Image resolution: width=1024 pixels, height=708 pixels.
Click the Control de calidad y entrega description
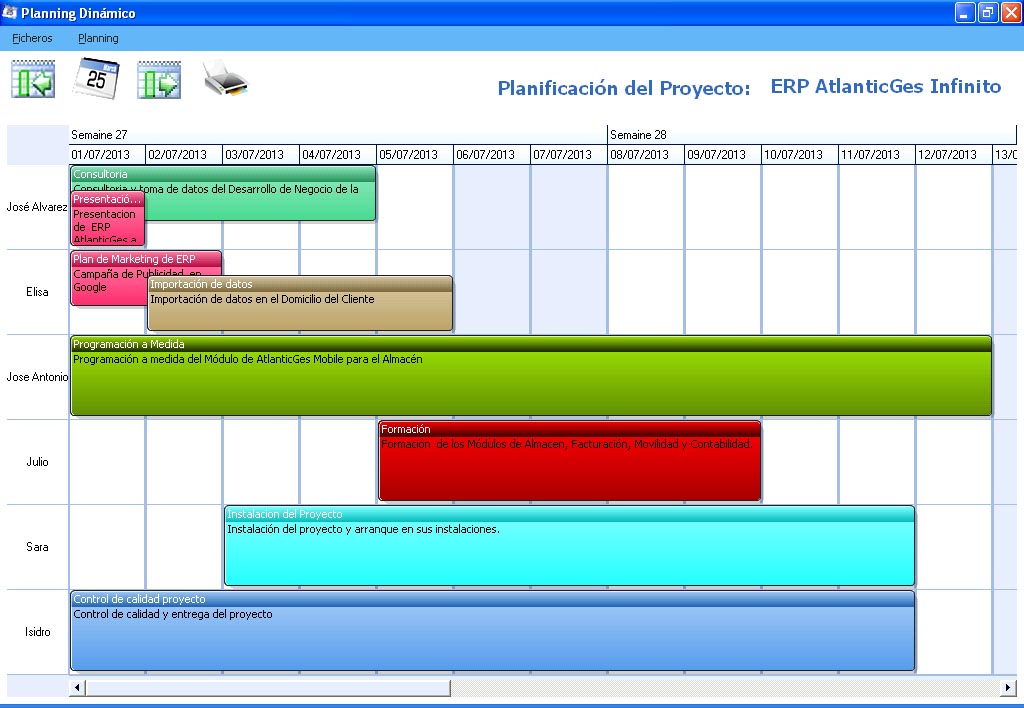(x=172, y=614)
